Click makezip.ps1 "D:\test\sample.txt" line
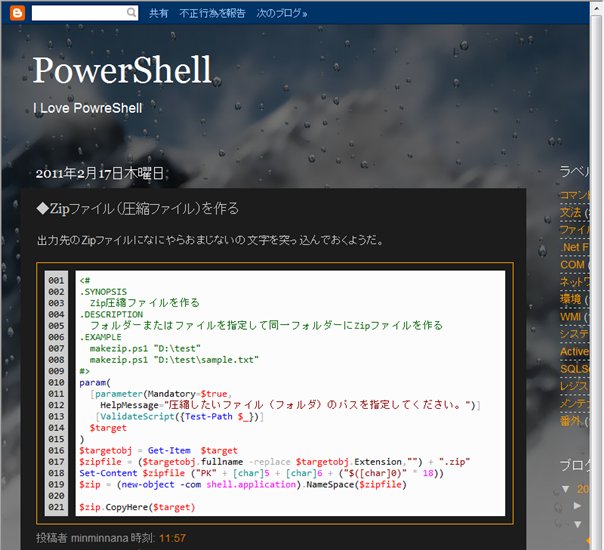 coord(174,360)
